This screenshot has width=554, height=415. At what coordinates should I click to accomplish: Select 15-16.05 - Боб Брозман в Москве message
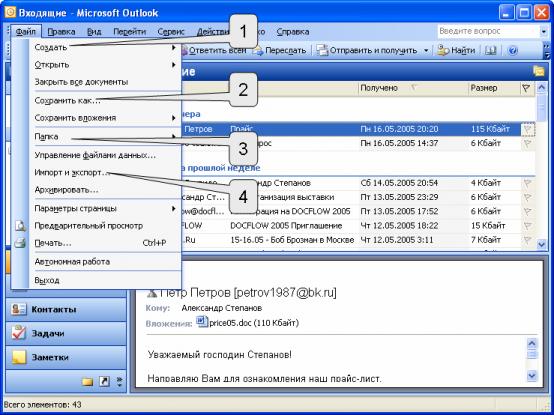tap(350, 240)
